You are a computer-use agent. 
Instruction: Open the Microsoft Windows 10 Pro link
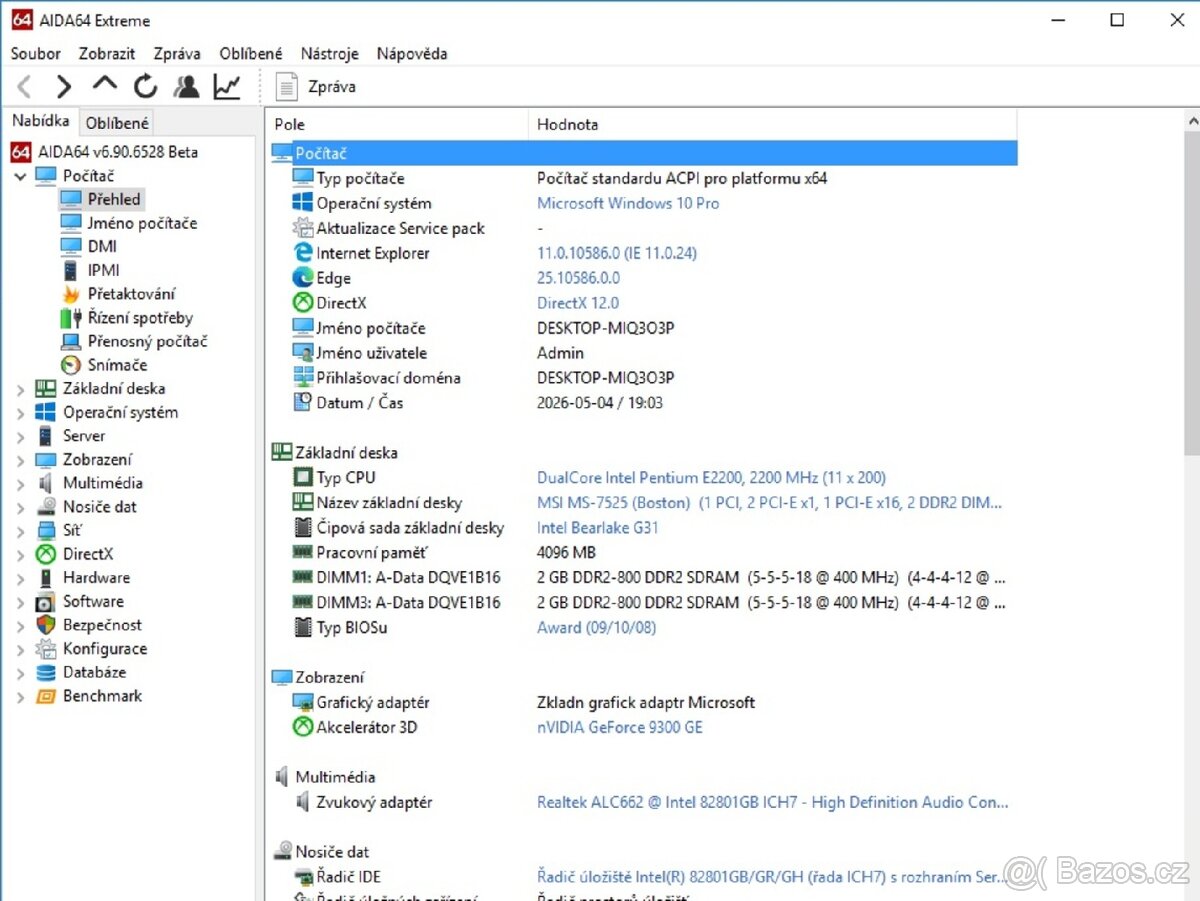(x=628, y=202)
